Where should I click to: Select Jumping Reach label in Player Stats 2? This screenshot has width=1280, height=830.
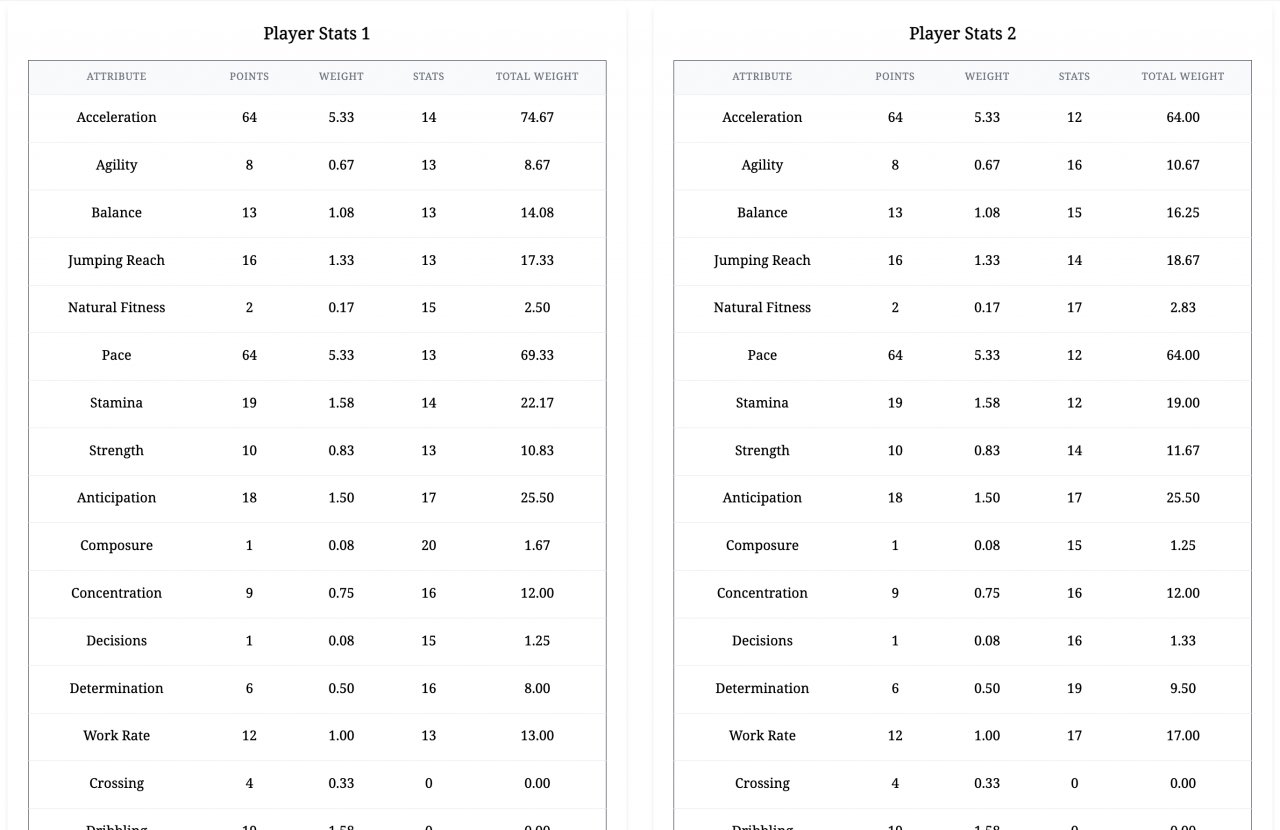pyautogui.click(x=762, y=260)
